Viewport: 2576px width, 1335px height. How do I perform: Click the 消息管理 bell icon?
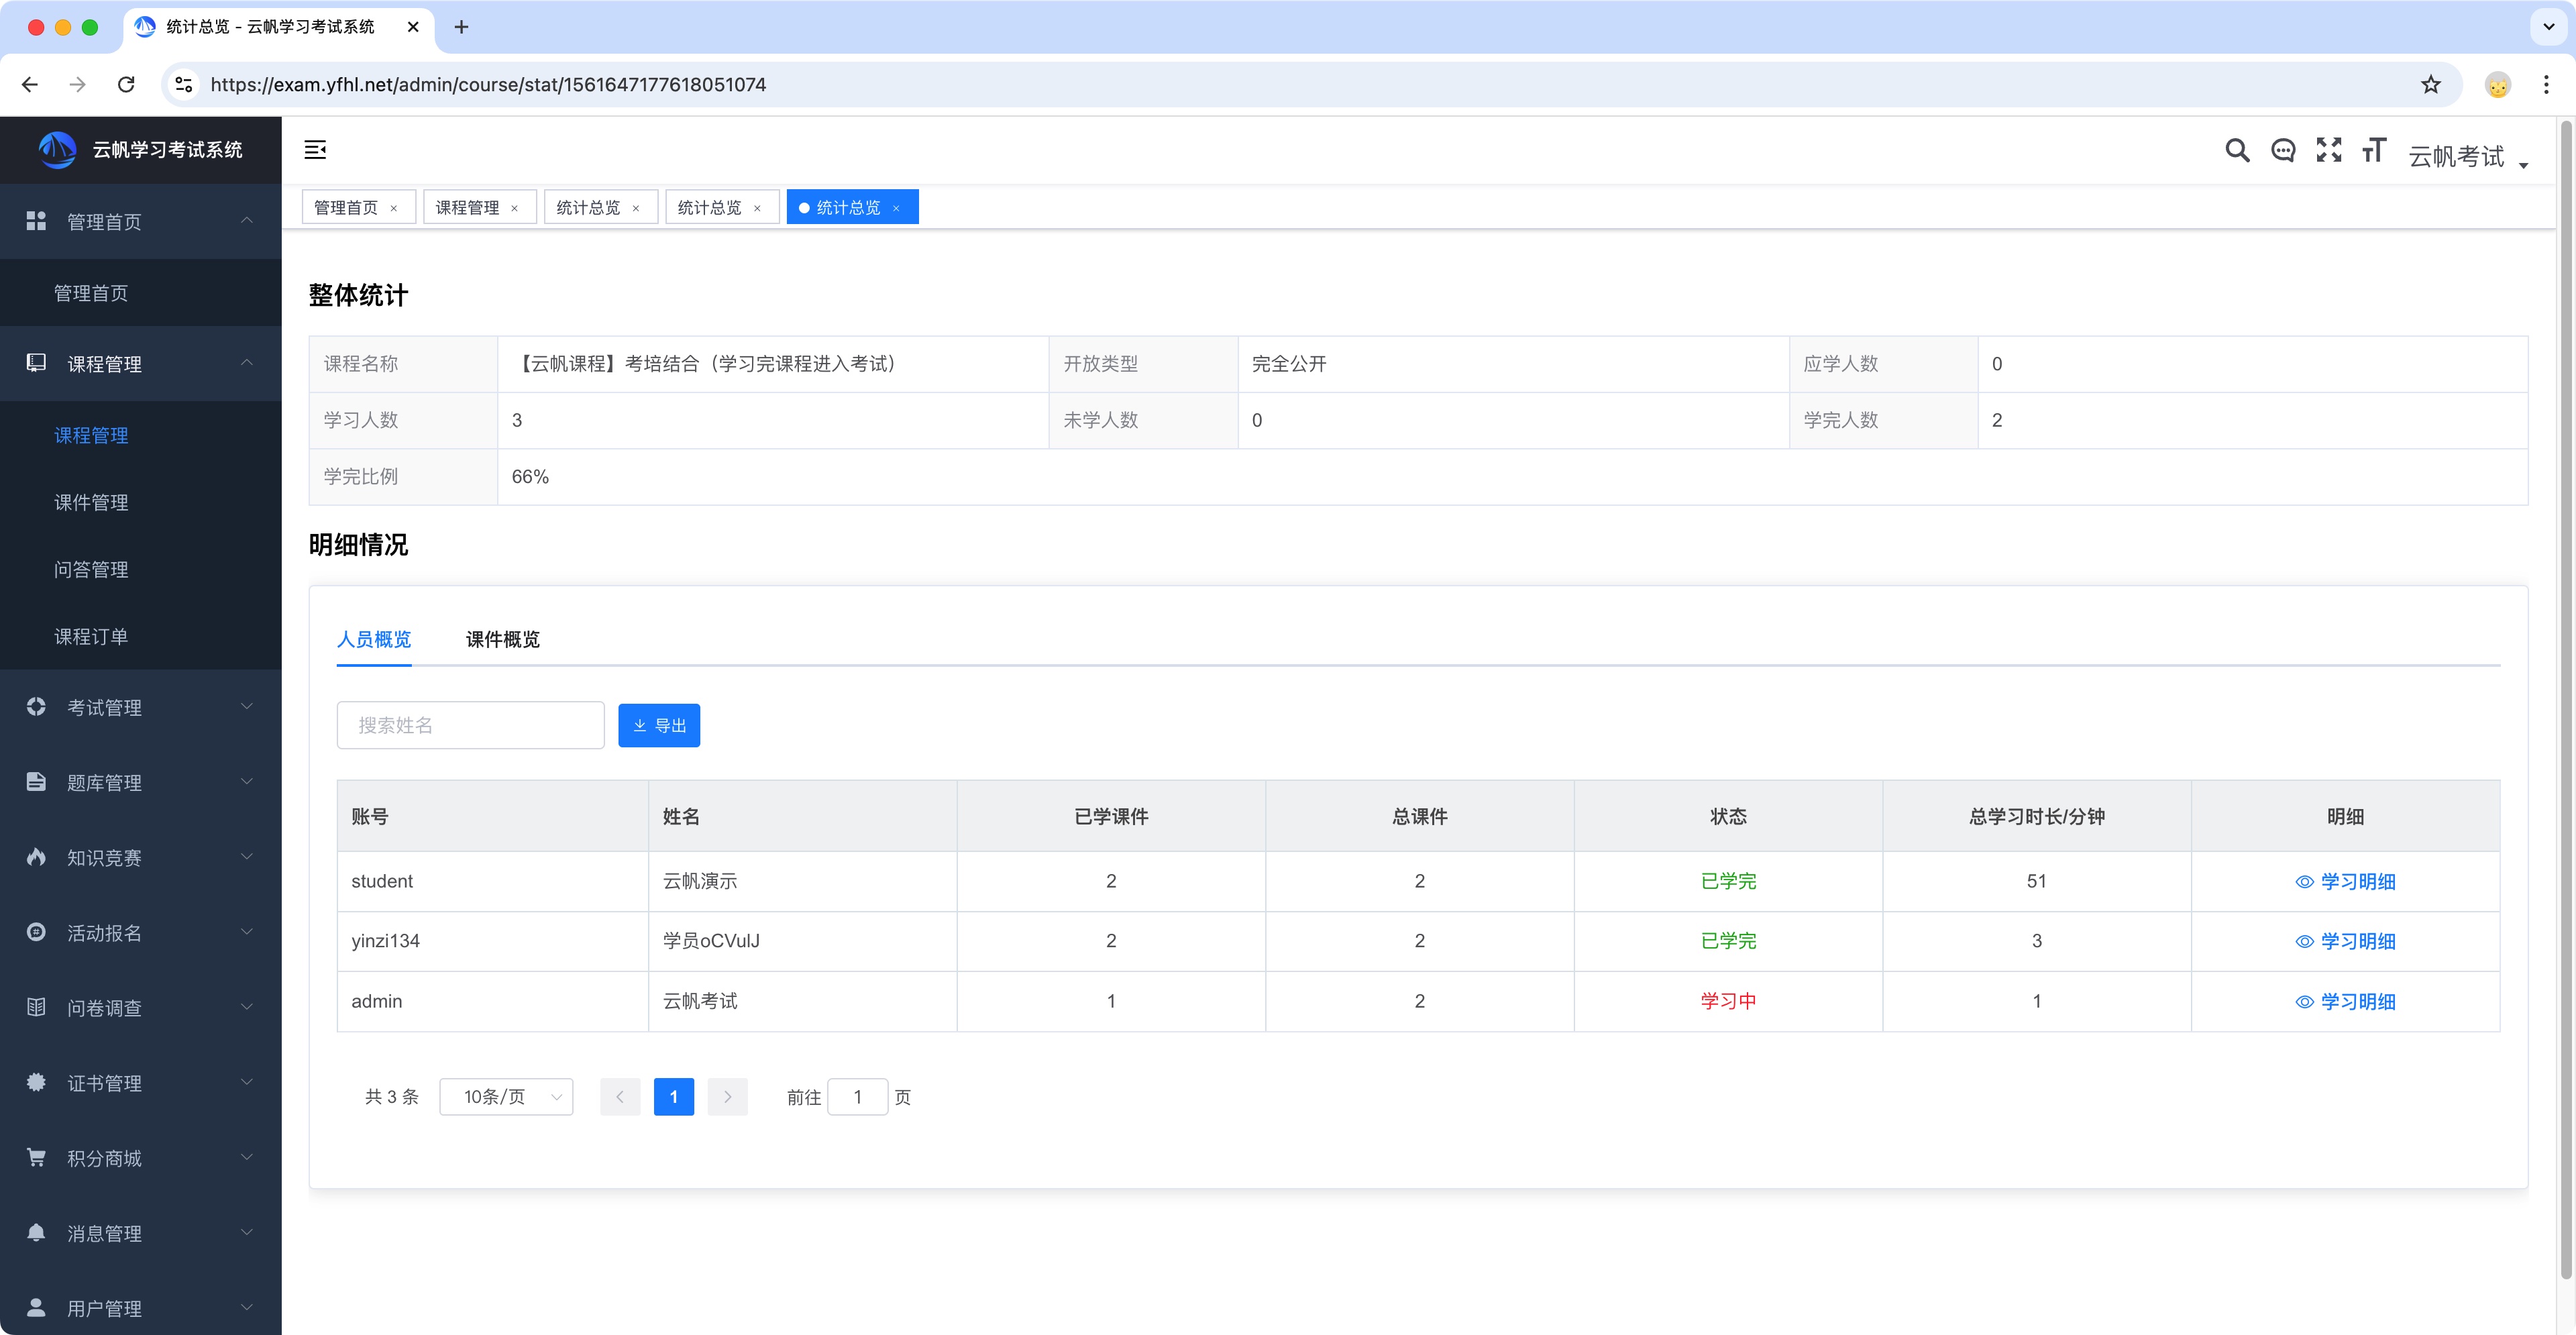36,1232
